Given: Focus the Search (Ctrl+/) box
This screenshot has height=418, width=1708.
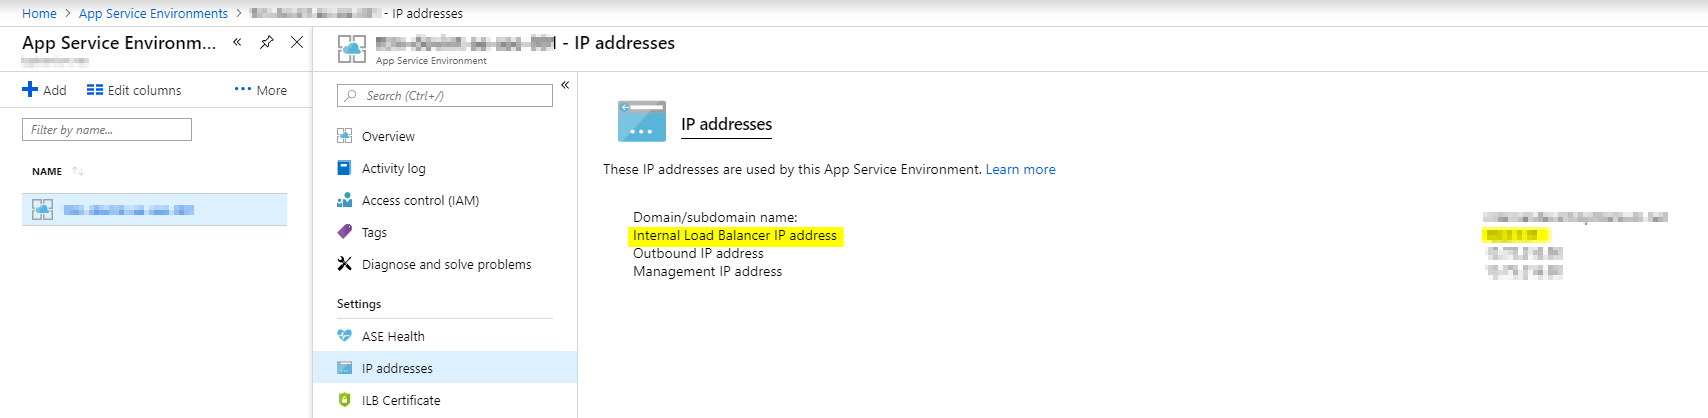Looking at the screenshot, I should pos(445,95).
